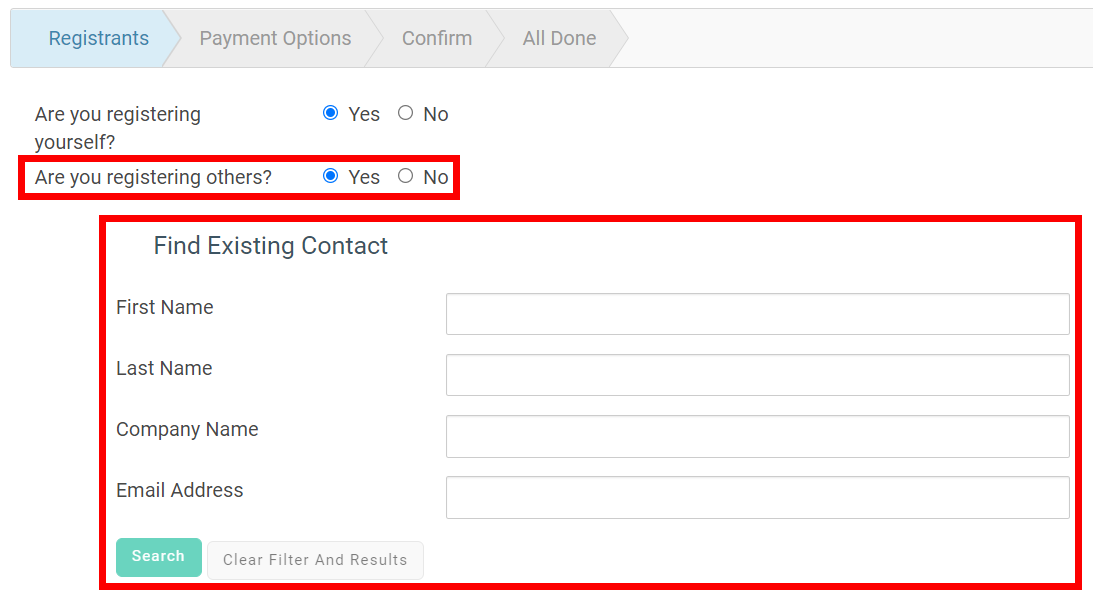Click the Last Name label
This screenshot has height=594, width=1093.
[164, 368]
